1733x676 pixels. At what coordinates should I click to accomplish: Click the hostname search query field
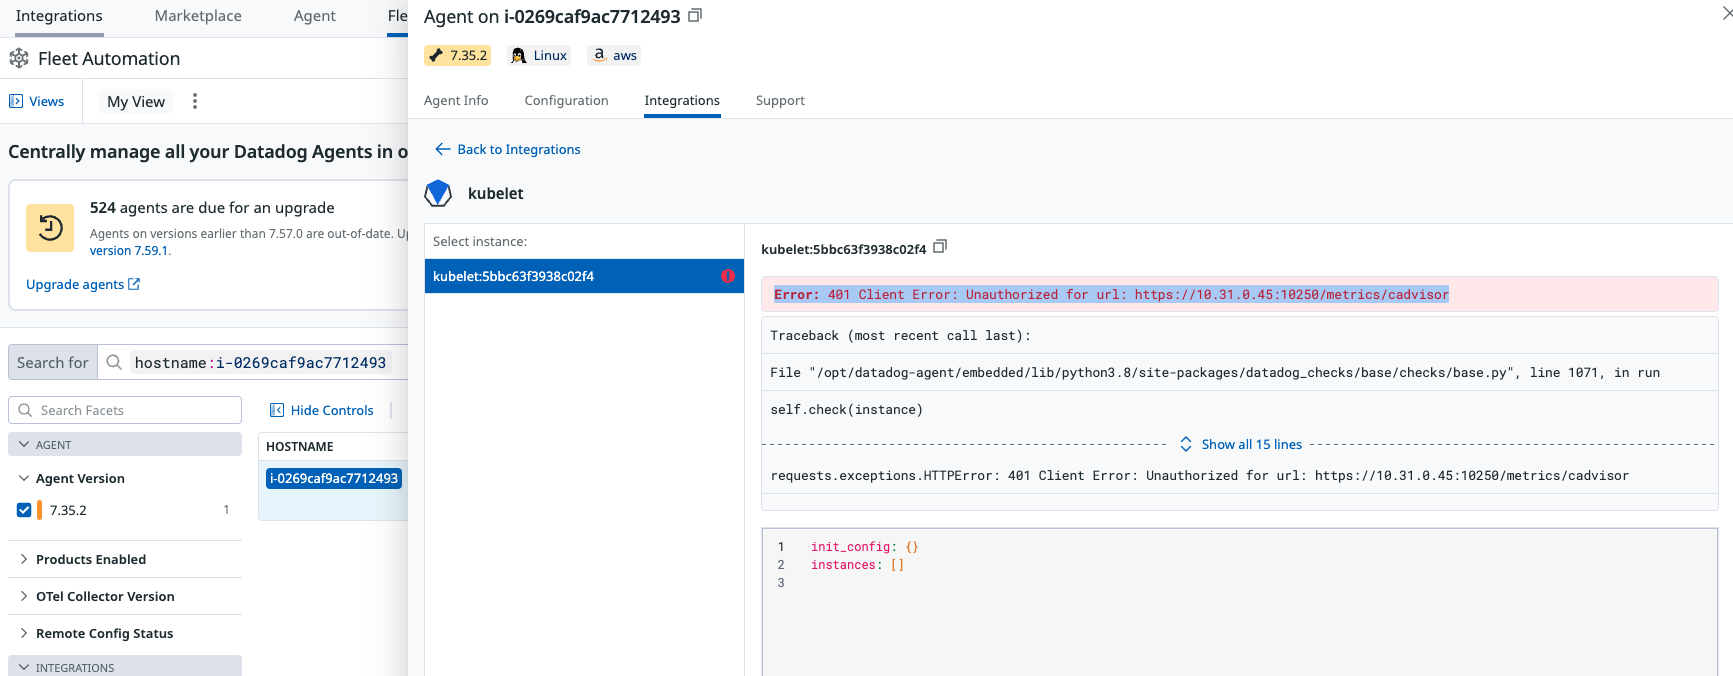tap(260, 362)
